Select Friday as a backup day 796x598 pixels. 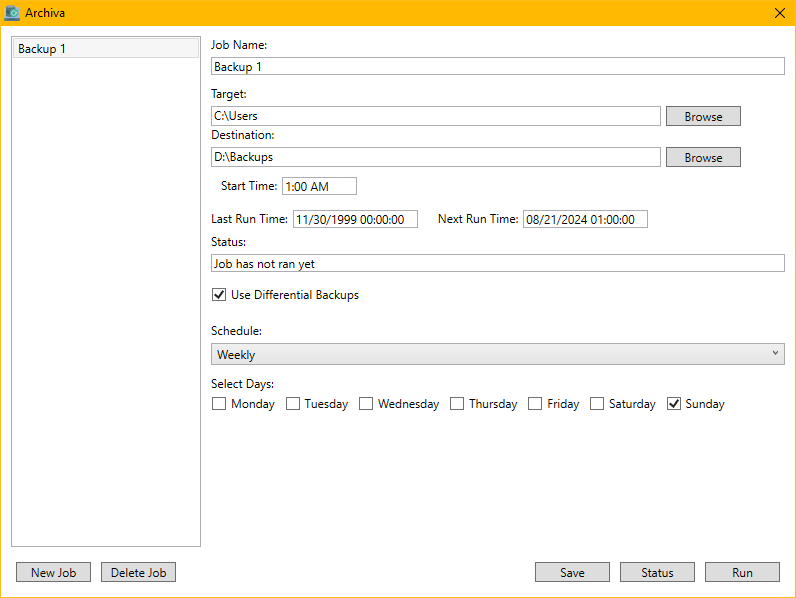[x=535, y=404]
